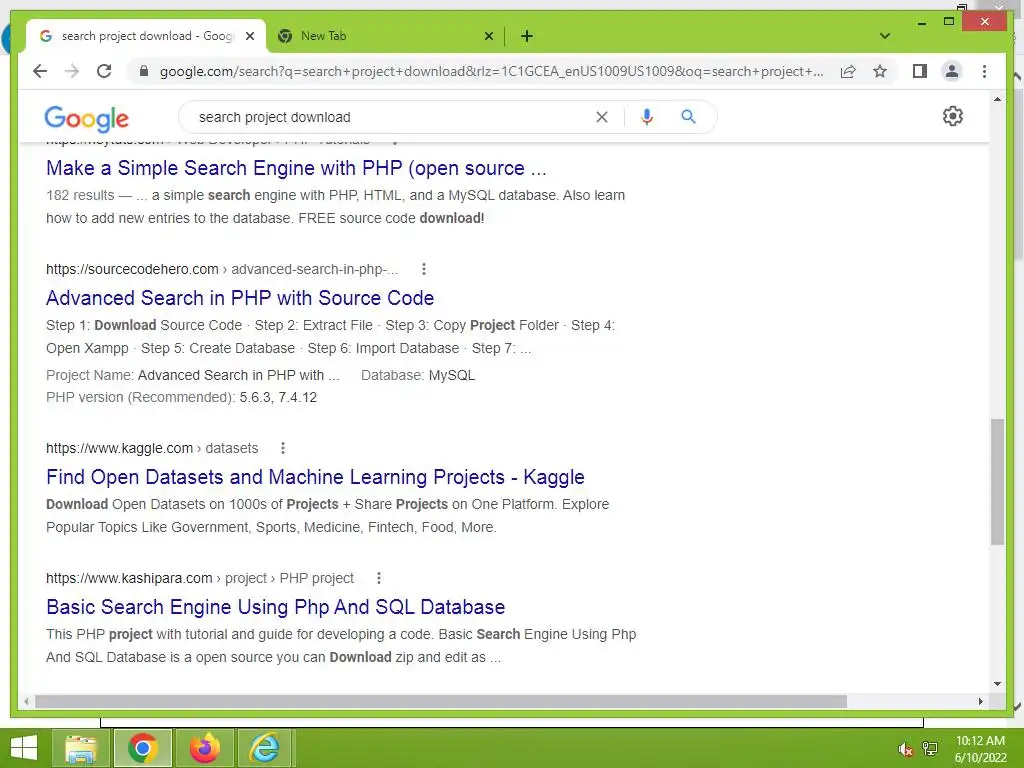Click inside the Google search field
The height and width of the screenshot is (768, 1024).
[392, 117]
